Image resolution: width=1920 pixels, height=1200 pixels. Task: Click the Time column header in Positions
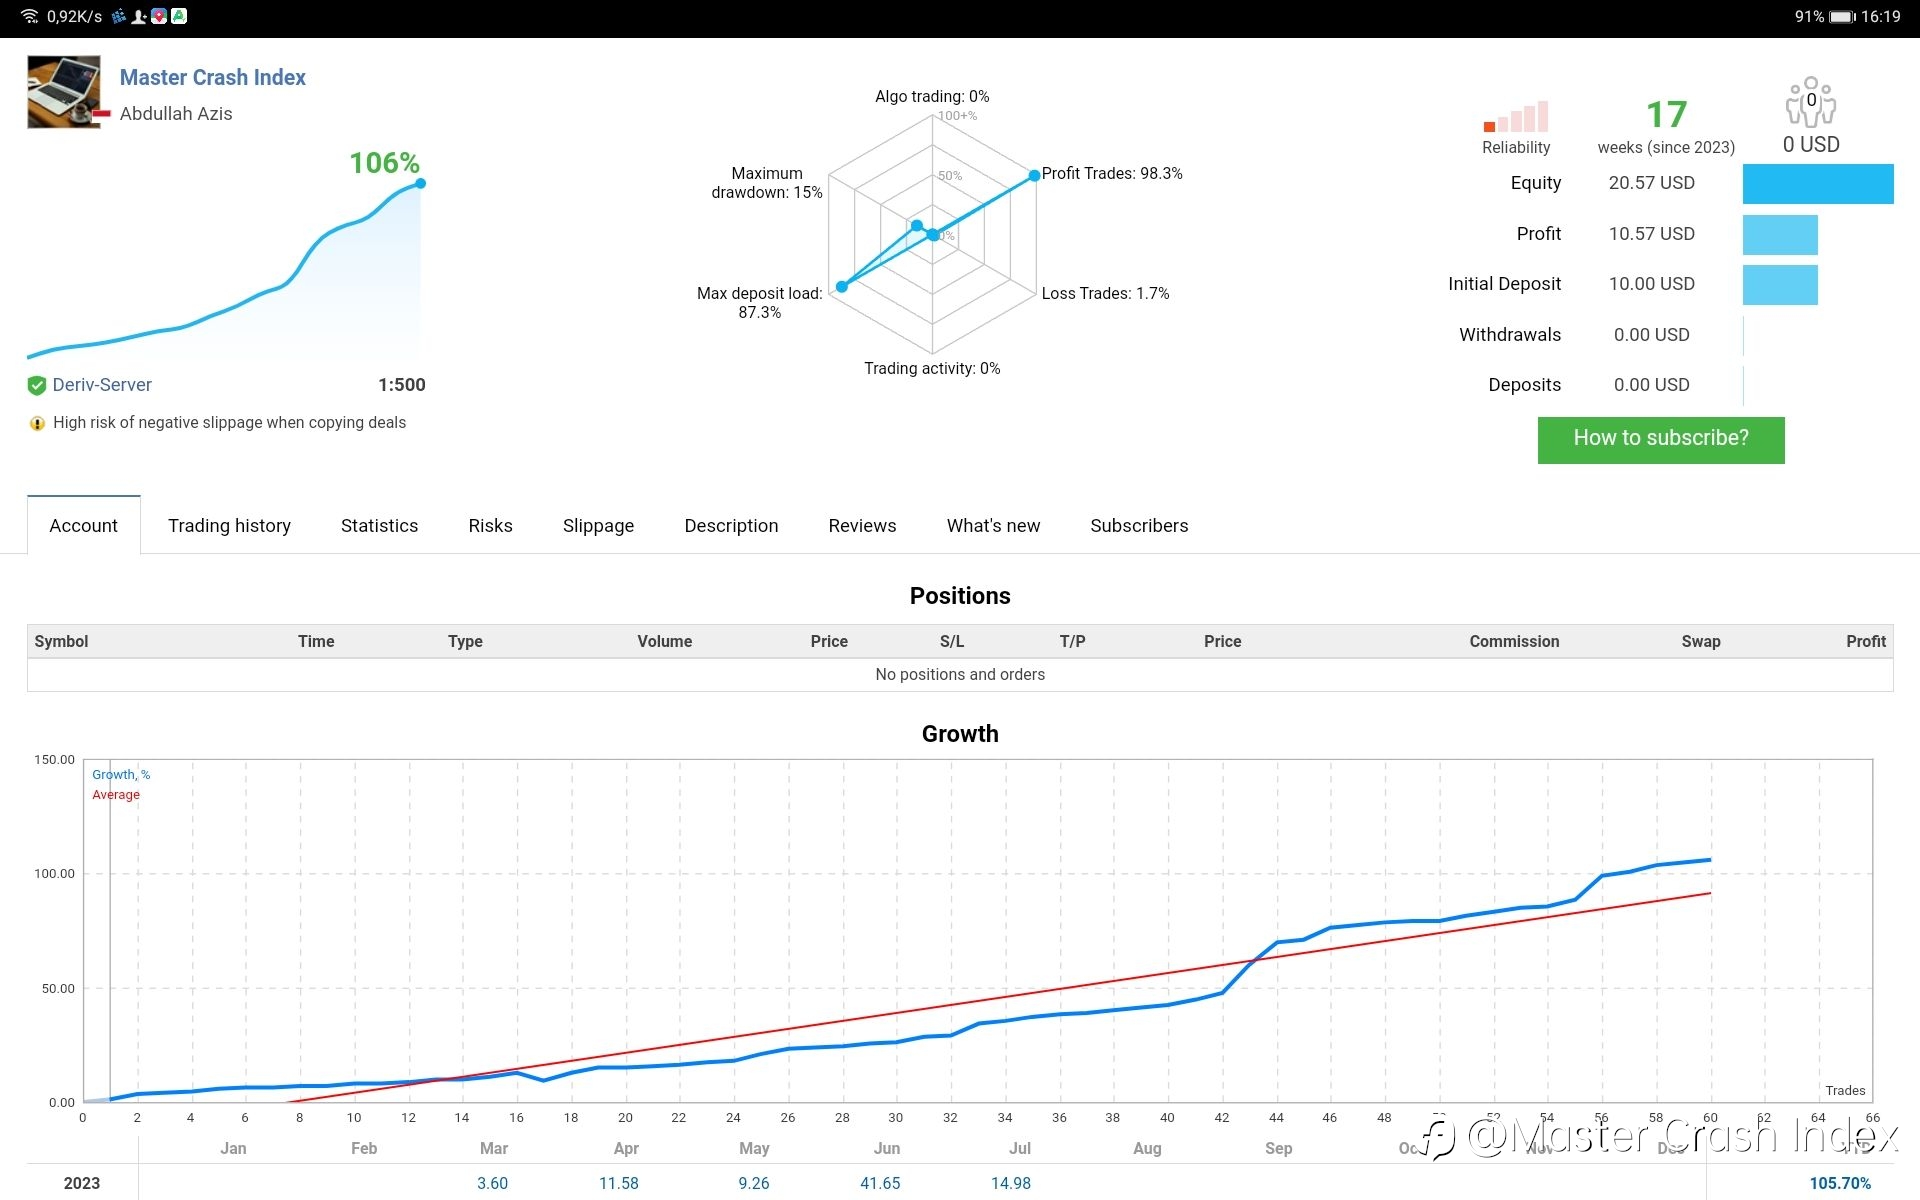pos(316,641)
